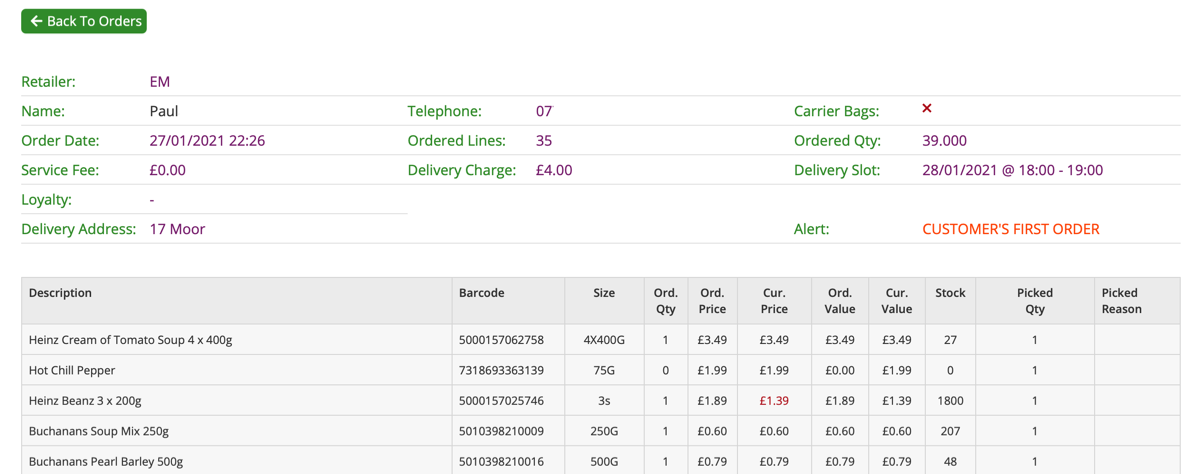Image resolution: width=1200 pixels, height=474 pixels.
Task: Click the order date 27/01/2021 22:26
Action: click(207, 141)
